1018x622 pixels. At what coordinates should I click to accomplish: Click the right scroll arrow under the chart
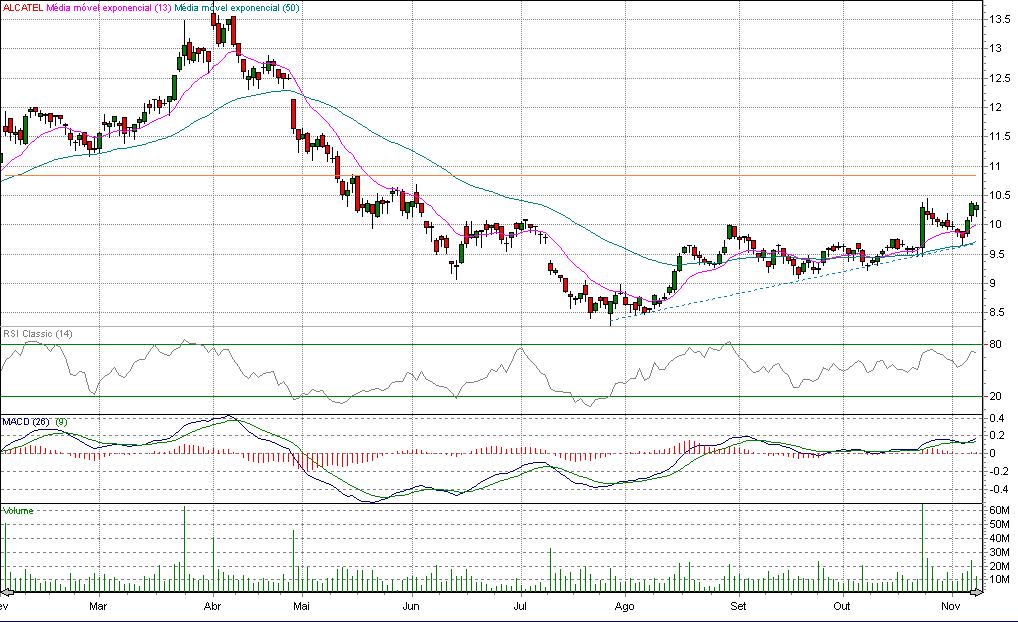[x=976, y=591]
